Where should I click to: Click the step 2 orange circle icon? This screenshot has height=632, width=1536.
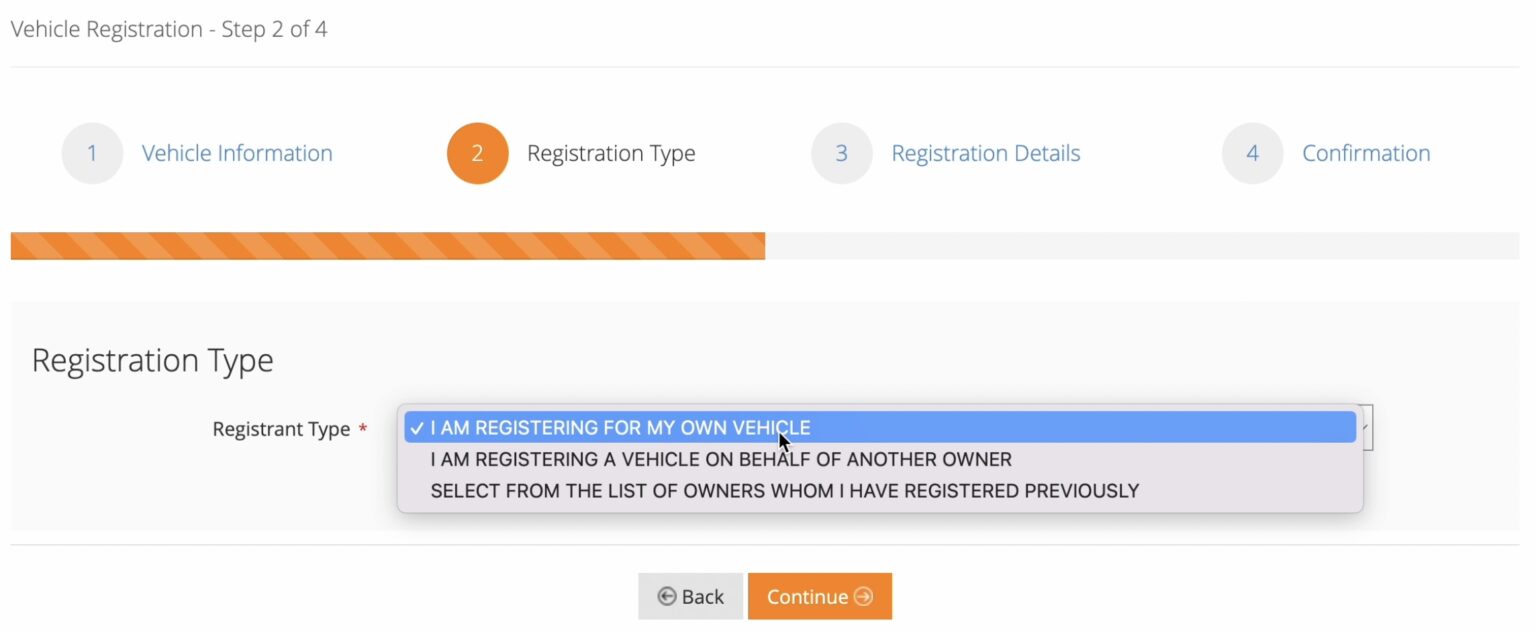pyautogui.click(x=478, y=153)
